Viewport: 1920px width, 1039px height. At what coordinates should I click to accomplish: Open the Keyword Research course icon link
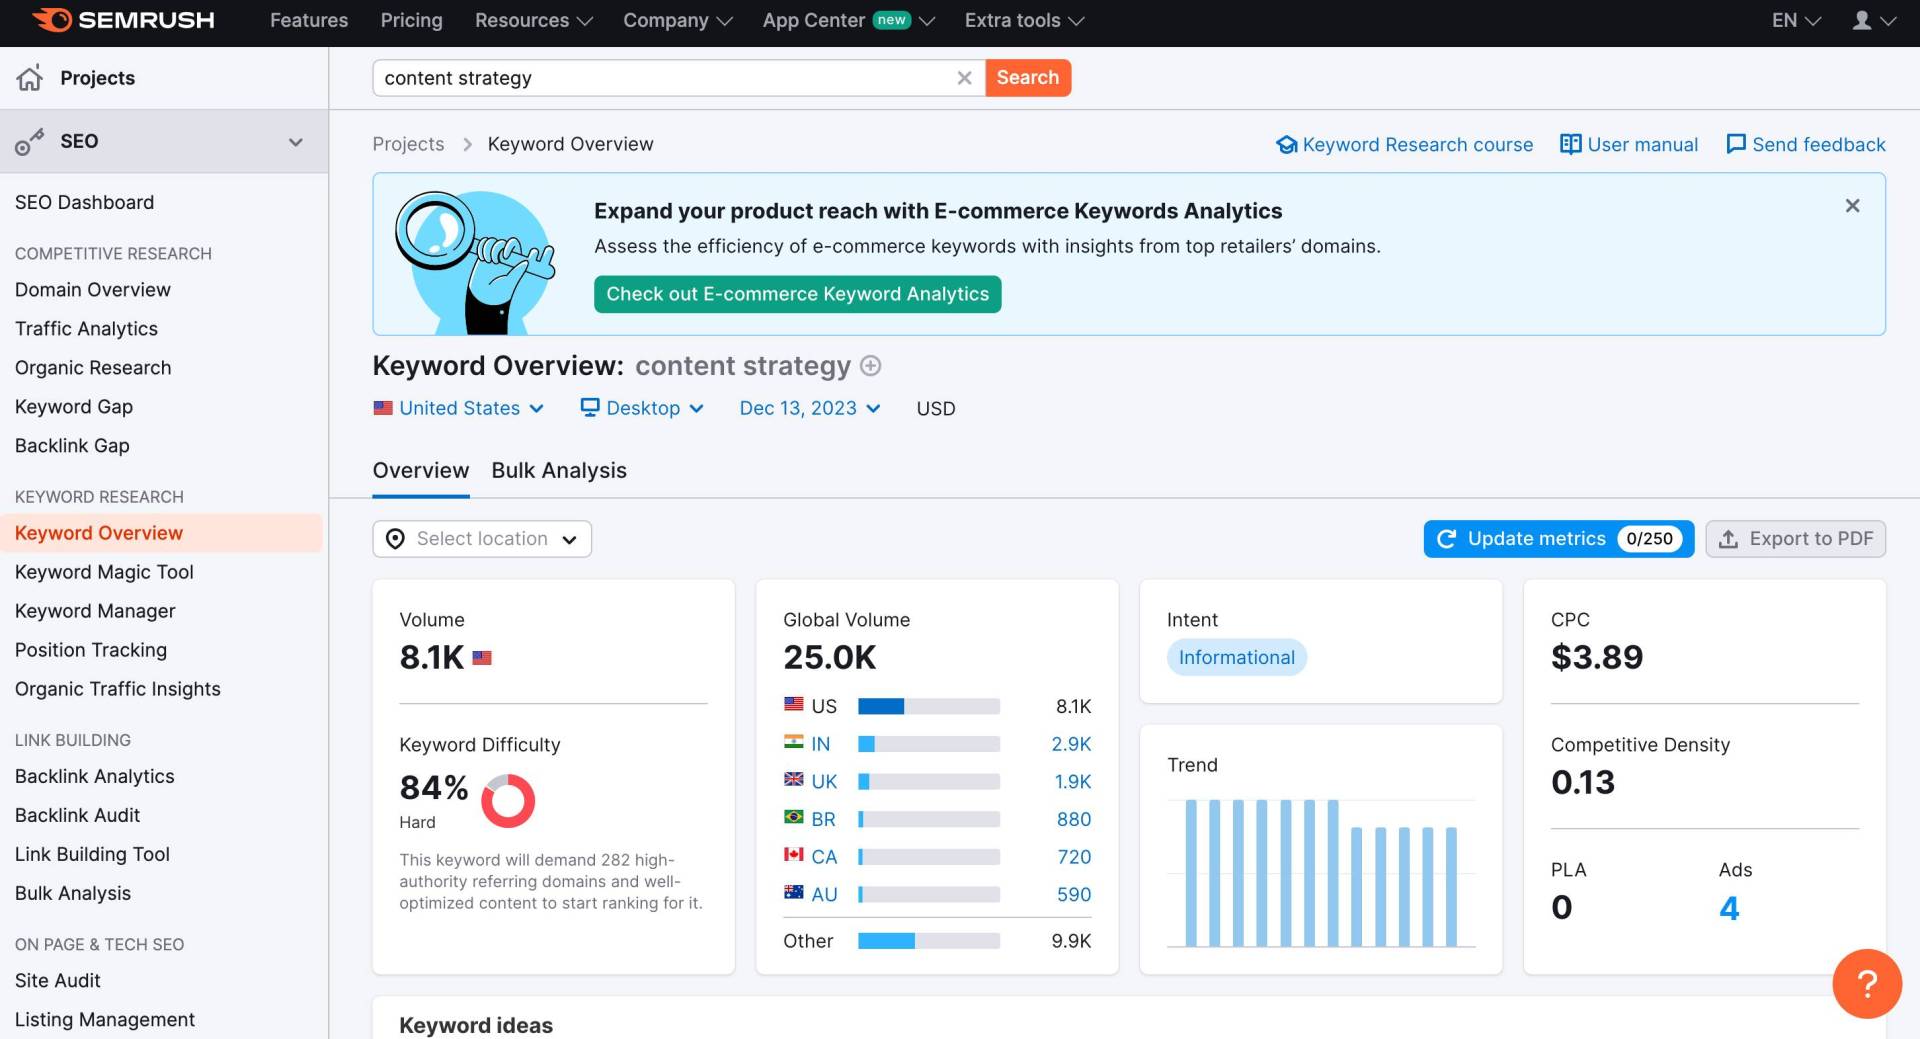(x=1286, y=144)
